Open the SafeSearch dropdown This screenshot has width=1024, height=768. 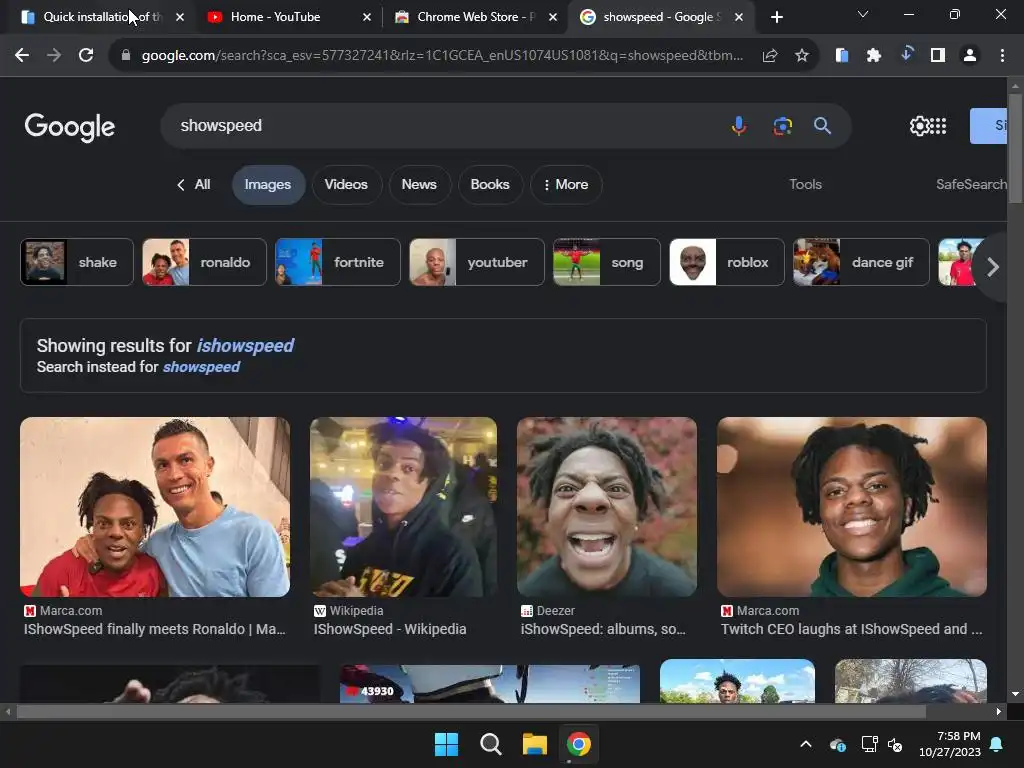pyautogui.click(x=971, y=185)
